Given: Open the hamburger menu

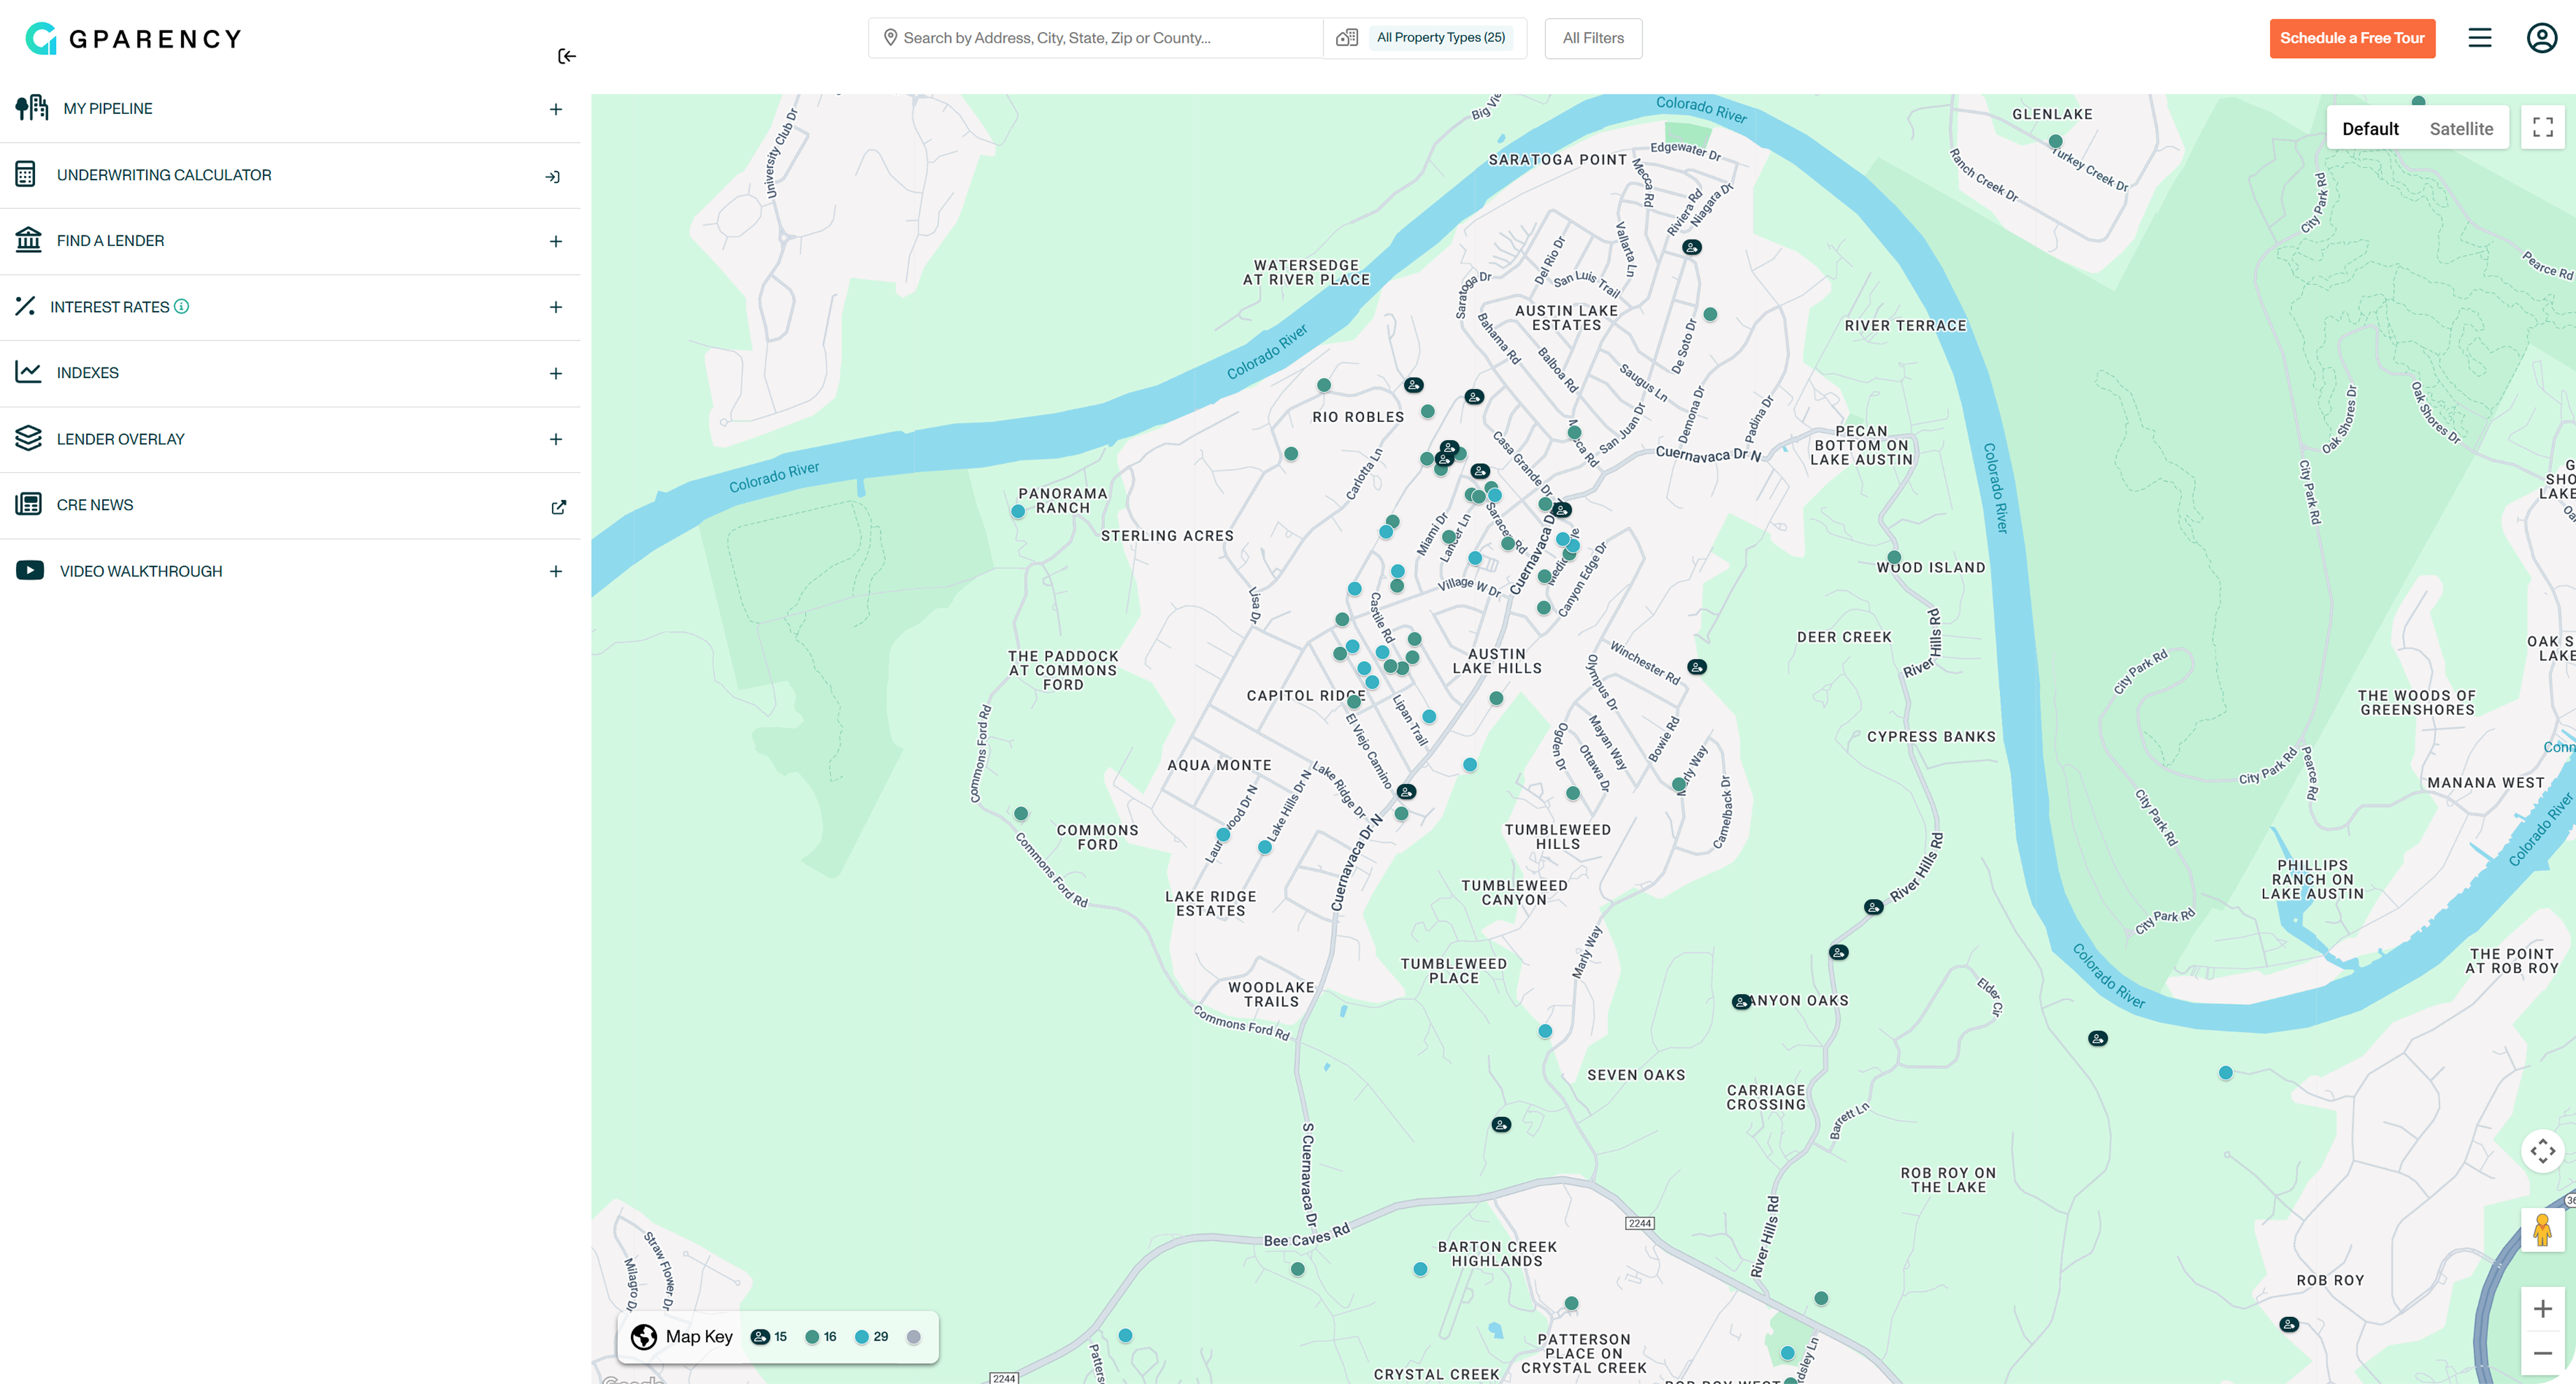Looking at the screenshot, I should point(2479,38).
